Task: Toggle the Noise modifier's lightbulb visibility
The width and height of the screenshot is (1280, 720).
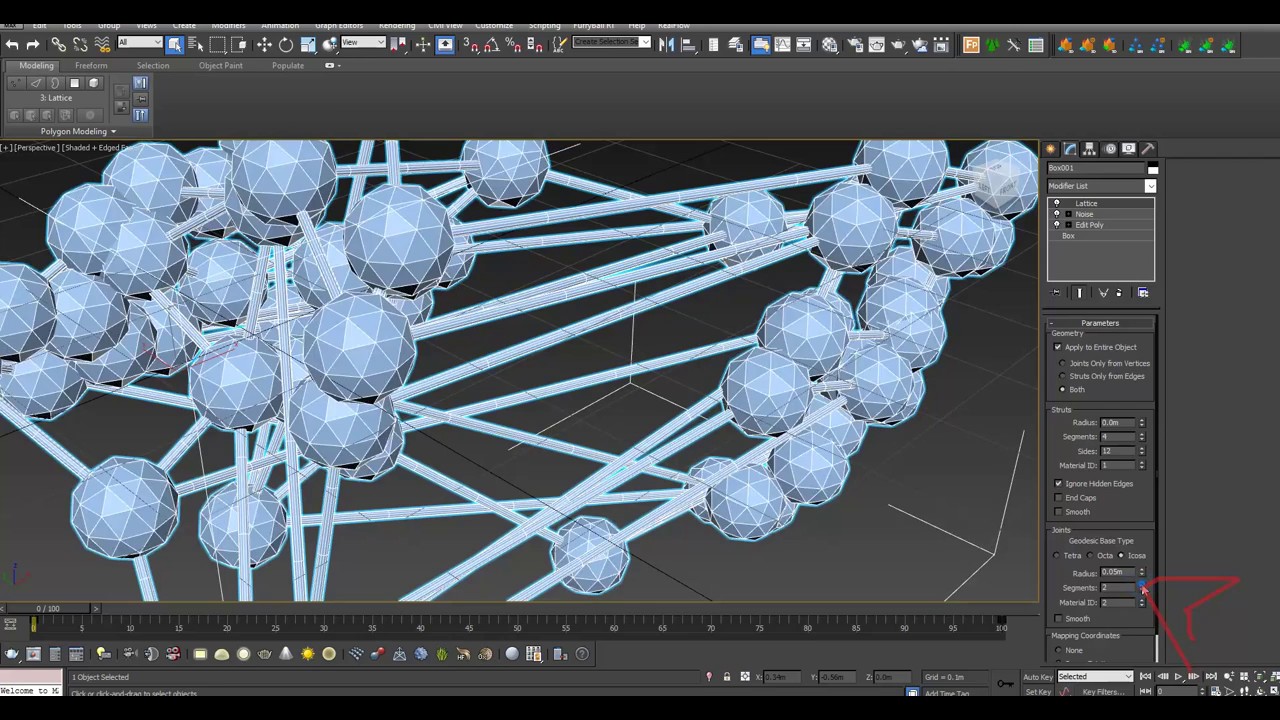Action: (x=1057, y=214)
